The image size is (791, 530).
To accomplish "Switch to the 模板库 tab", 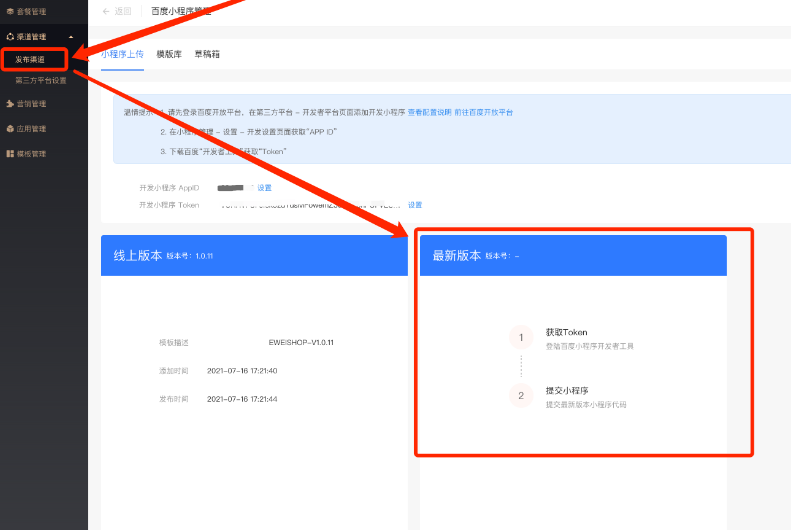I will [x=169, y=54].
